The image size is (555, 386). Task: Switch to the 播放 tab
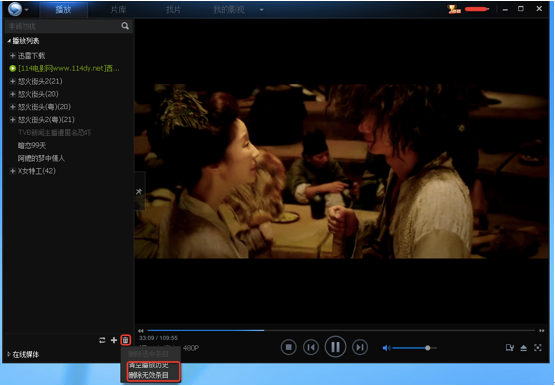[x=63, y=10]
